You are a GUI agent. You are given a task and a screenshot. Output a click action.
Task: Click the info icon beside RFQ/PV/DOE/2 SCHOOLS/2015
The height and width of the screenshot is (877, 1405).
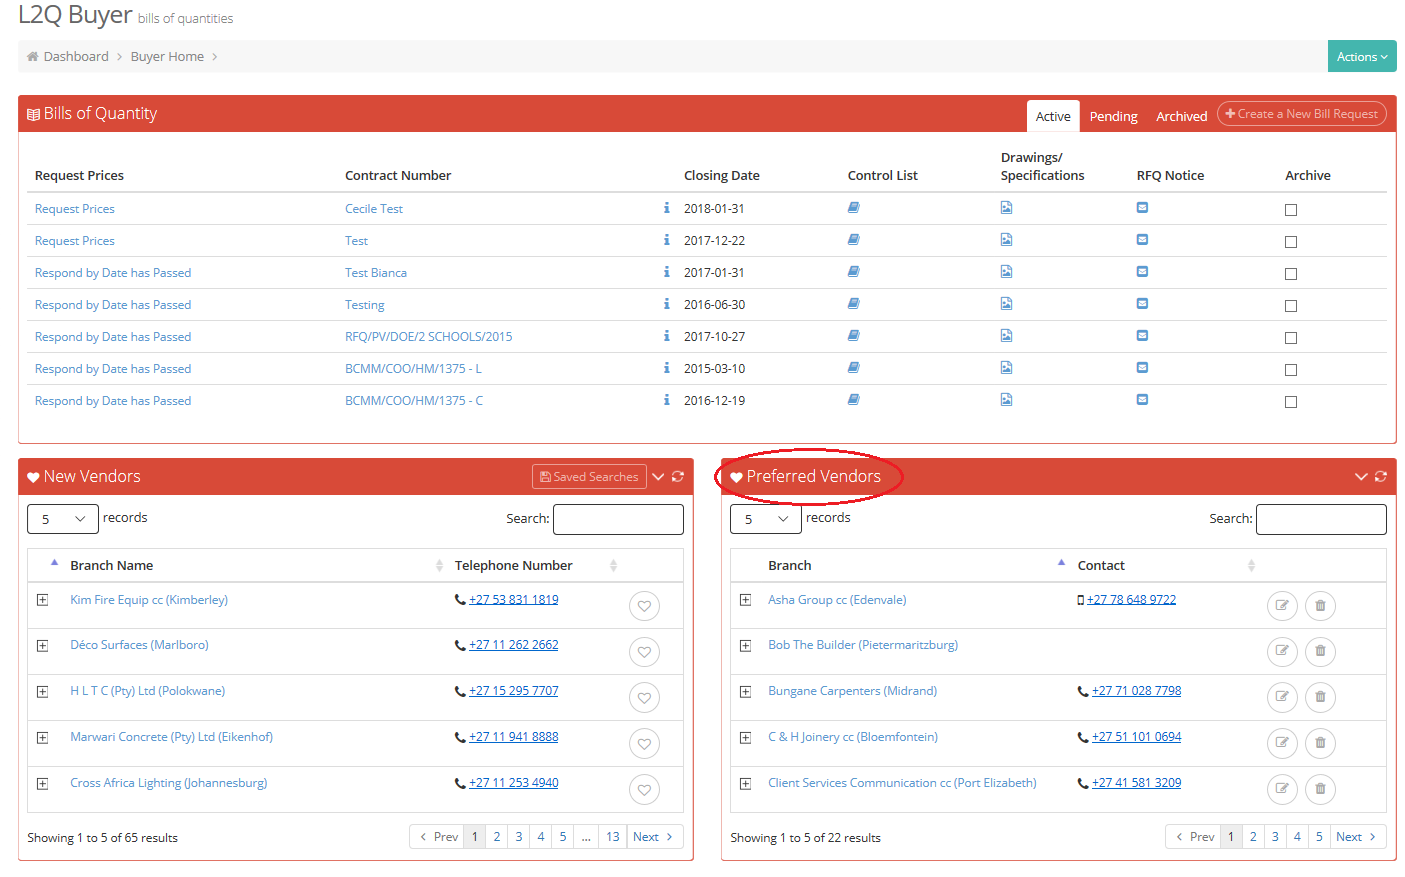pos(666,336)
